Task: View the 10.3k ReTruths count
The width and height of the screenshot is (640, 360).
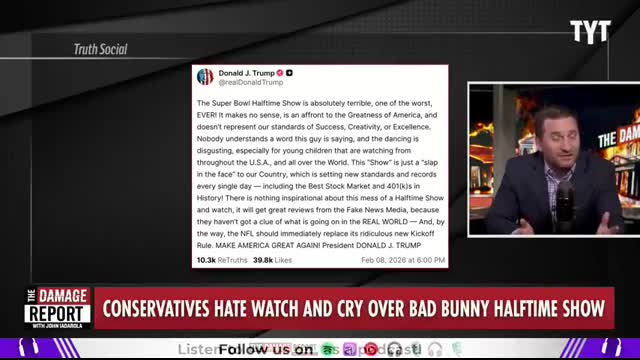Action: (222, 260)
